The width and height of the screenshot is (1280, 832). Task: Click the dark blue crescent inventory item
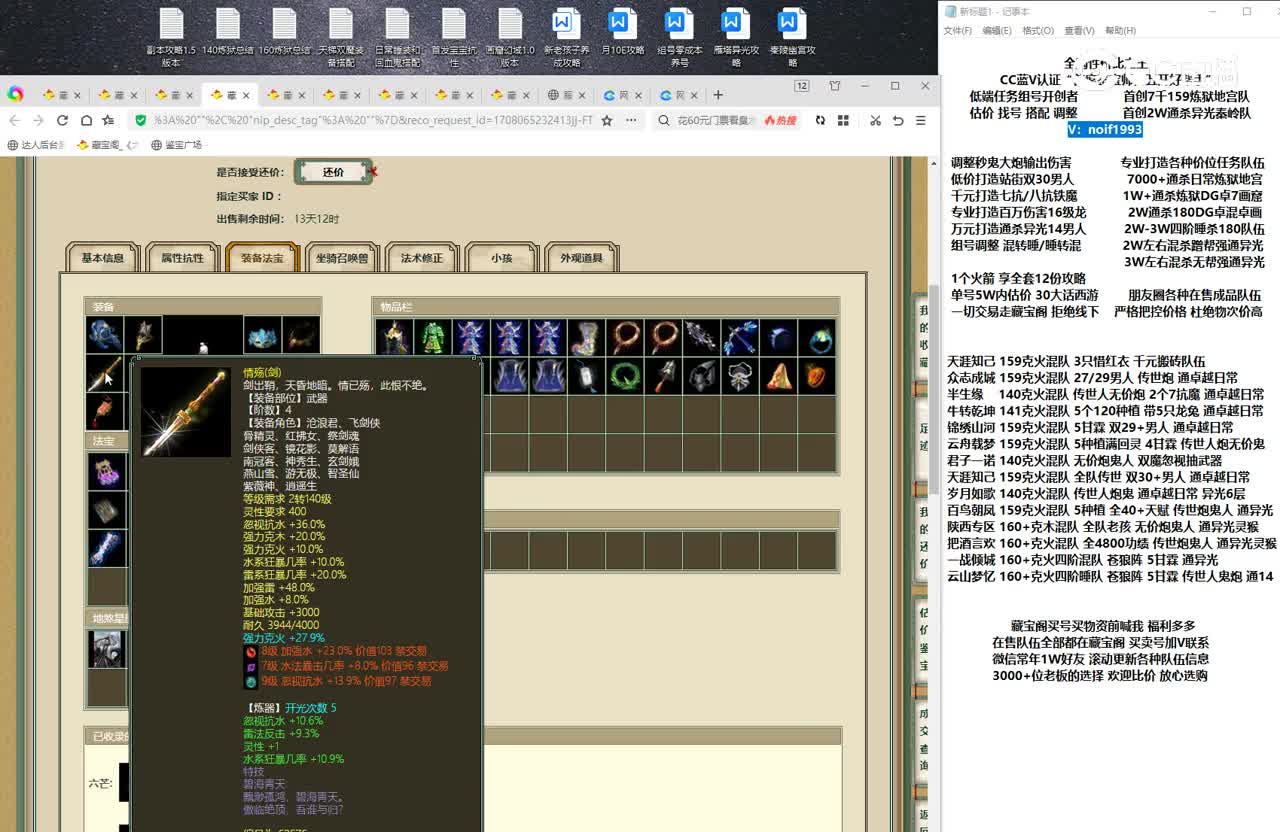pos(778,338)
